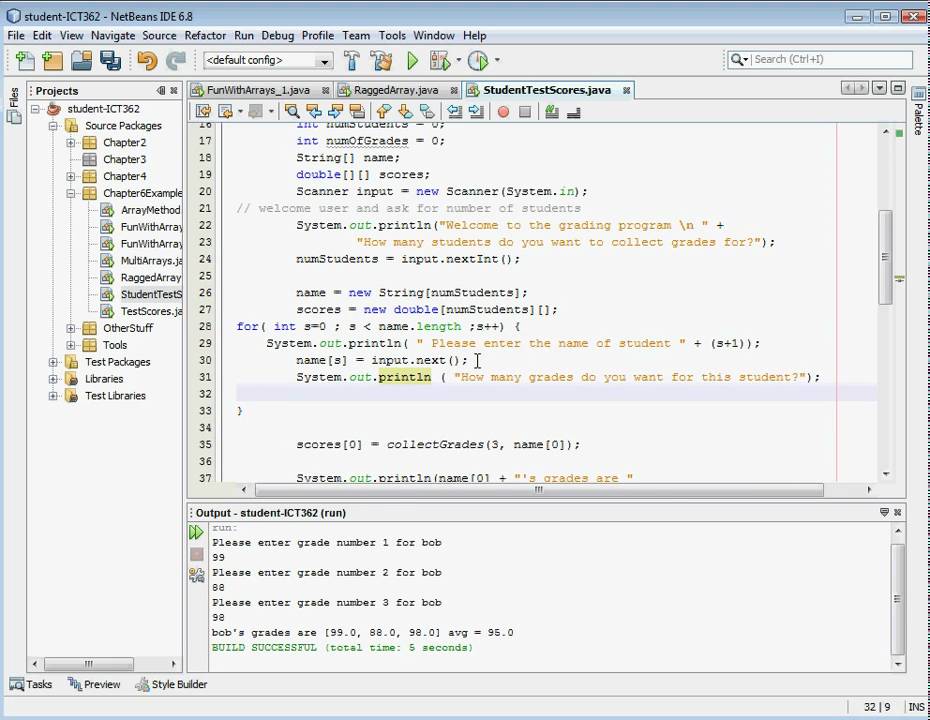Click the Build Main Project hammer
Image resolution: width=930 pixels, height=720 pixels.
click(352, 60)
